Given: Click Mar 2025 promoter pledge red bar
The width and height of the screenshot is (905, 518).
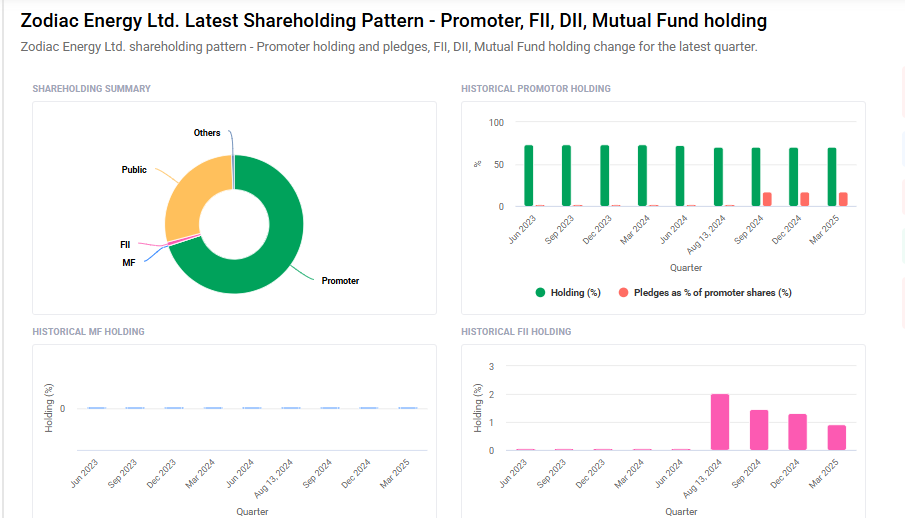Looking at the screenshot, I should [843, 199].
